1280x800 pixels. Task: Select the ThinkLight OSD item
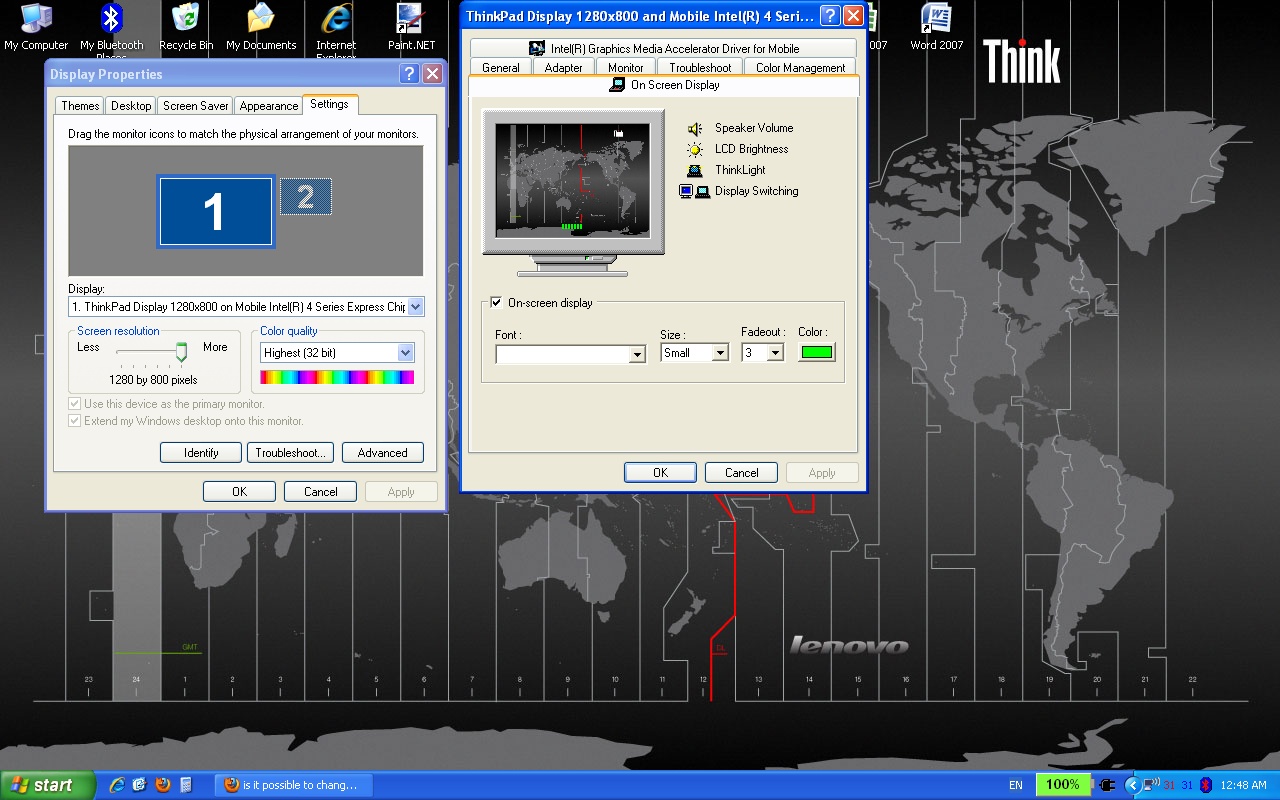726,170
